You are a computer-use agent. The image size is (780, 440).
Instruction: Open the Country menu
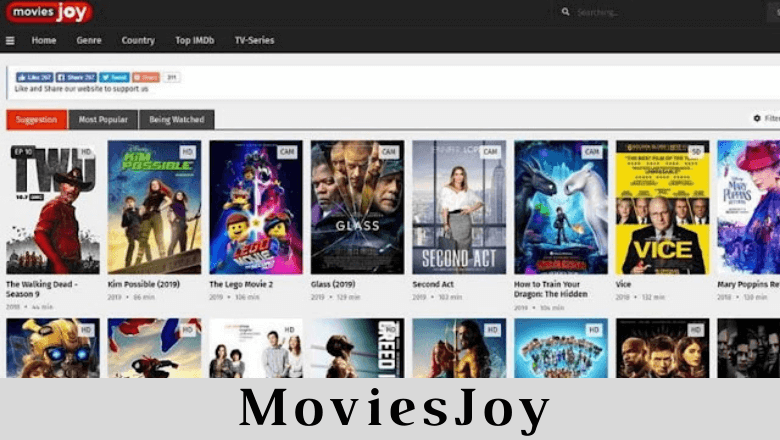(x=138, y=40)
